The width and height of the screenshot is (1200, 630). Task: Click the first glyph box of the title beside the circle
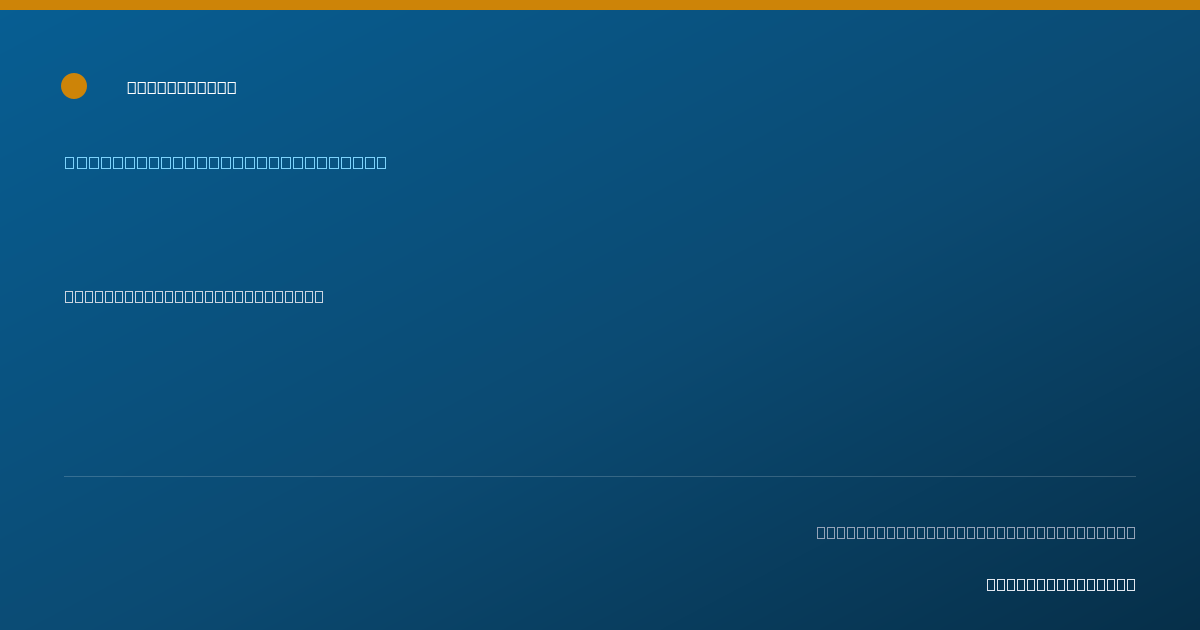132,87
